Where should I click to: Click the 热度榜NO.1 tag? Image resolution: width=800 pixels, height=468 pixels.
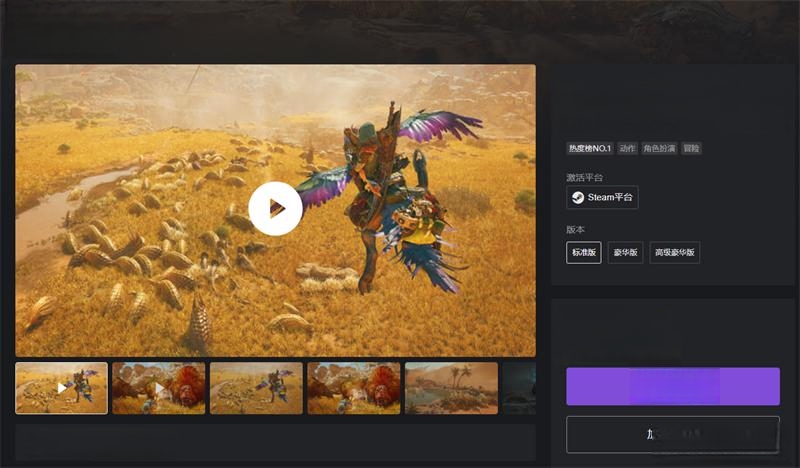[590, 149]
